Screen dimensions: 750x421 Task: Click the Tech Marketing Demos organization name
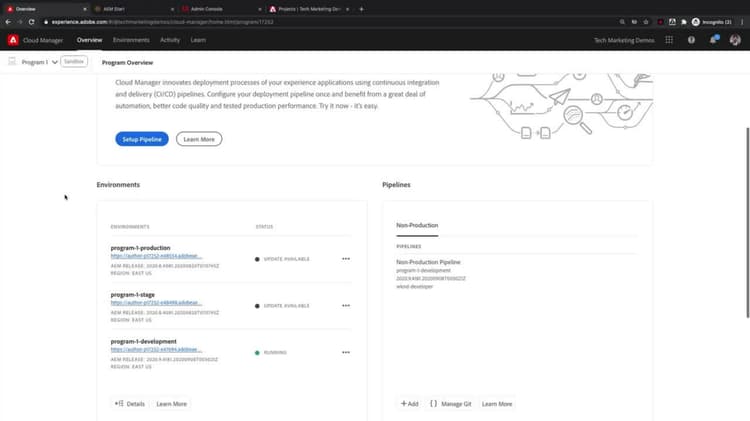click(x=624, y=41)
